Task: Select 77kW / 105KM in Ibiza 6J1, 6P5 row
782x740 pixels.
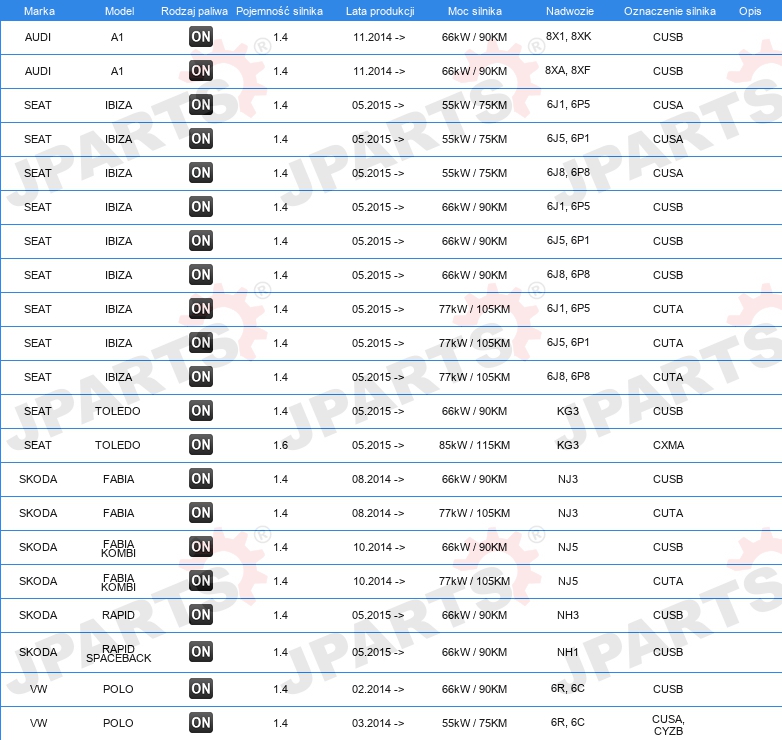Action: click(x=474, y=309)
